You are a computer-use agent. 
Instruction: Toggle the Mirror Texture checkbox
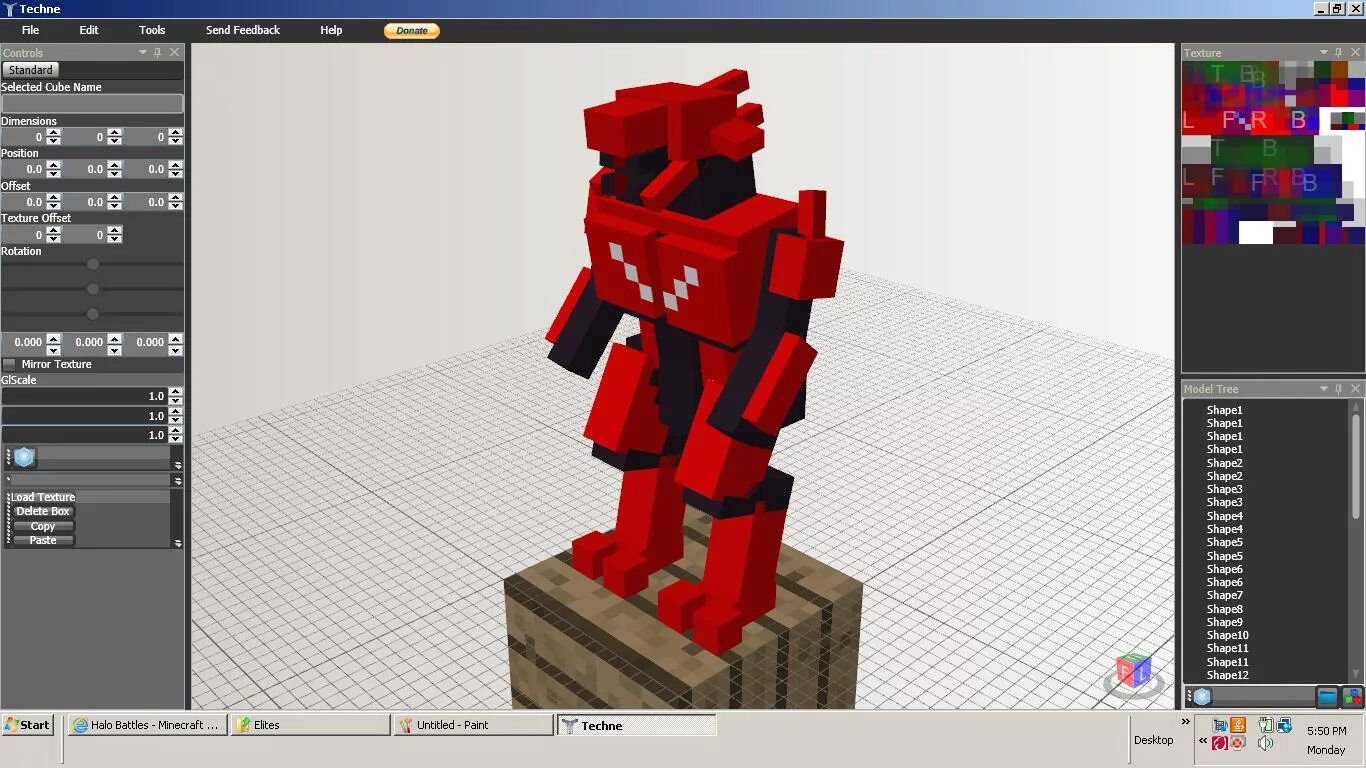click(x=9, y=364)
